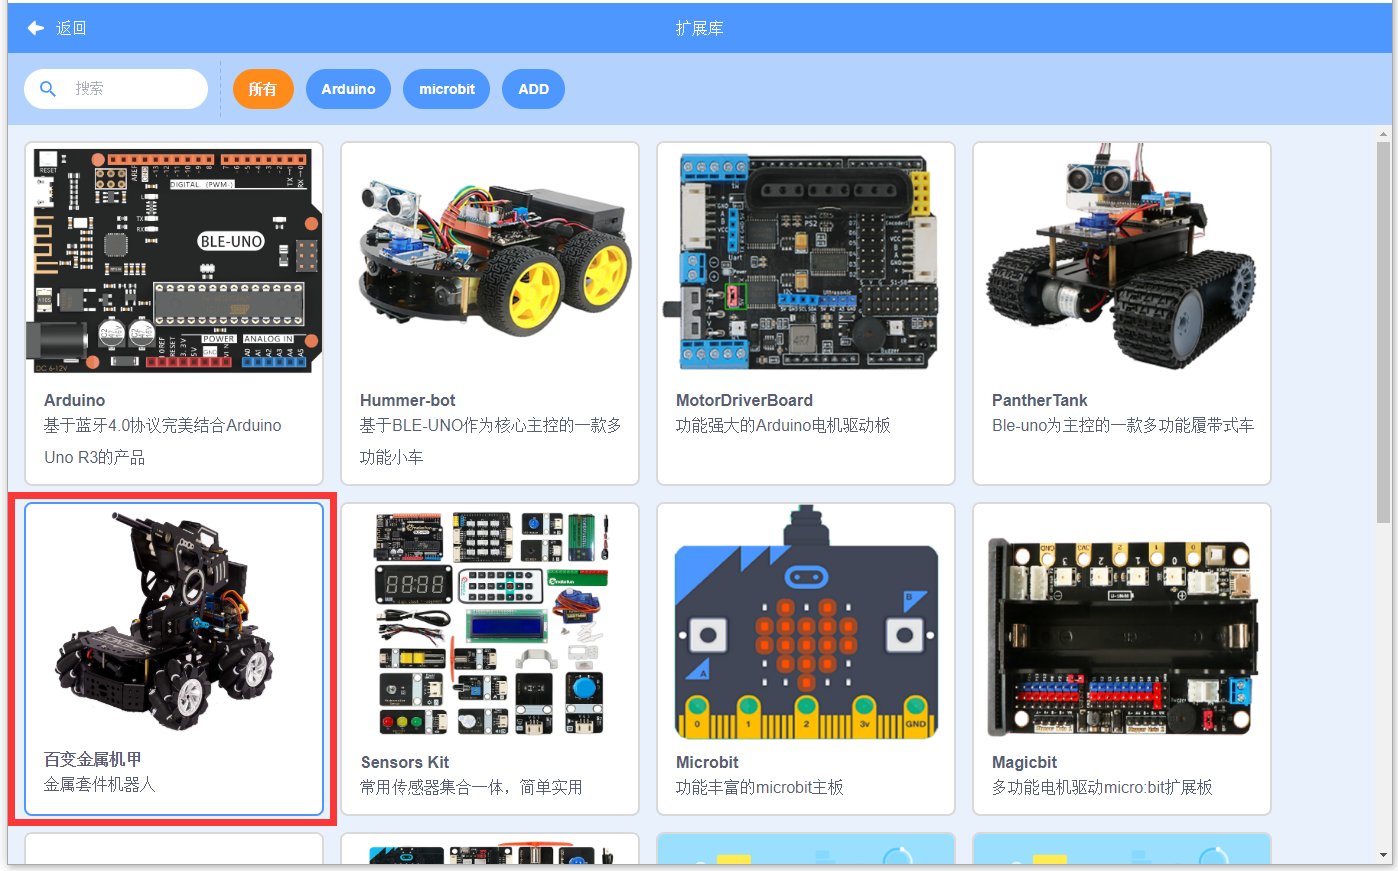The width and height of the screenshot is (1398, 871).
Task: Select the ADD filter tab
Action: [533, 89]
